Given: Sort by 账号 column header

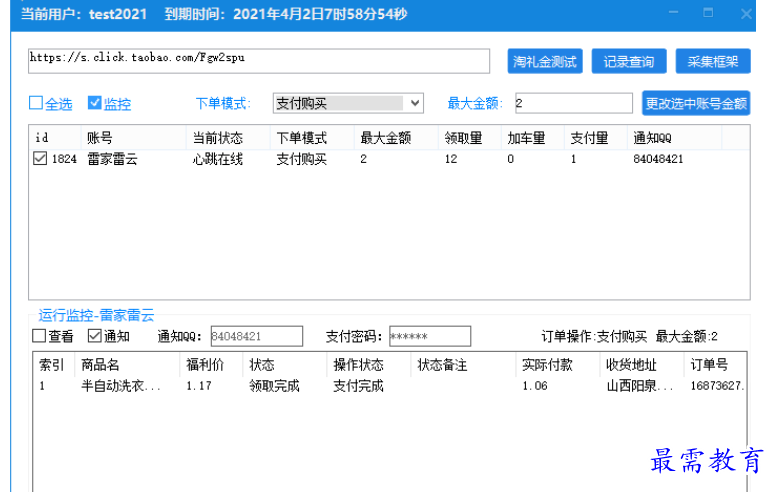Looking at the screenshot, I should pyautogui.click(x=133, y=138).
